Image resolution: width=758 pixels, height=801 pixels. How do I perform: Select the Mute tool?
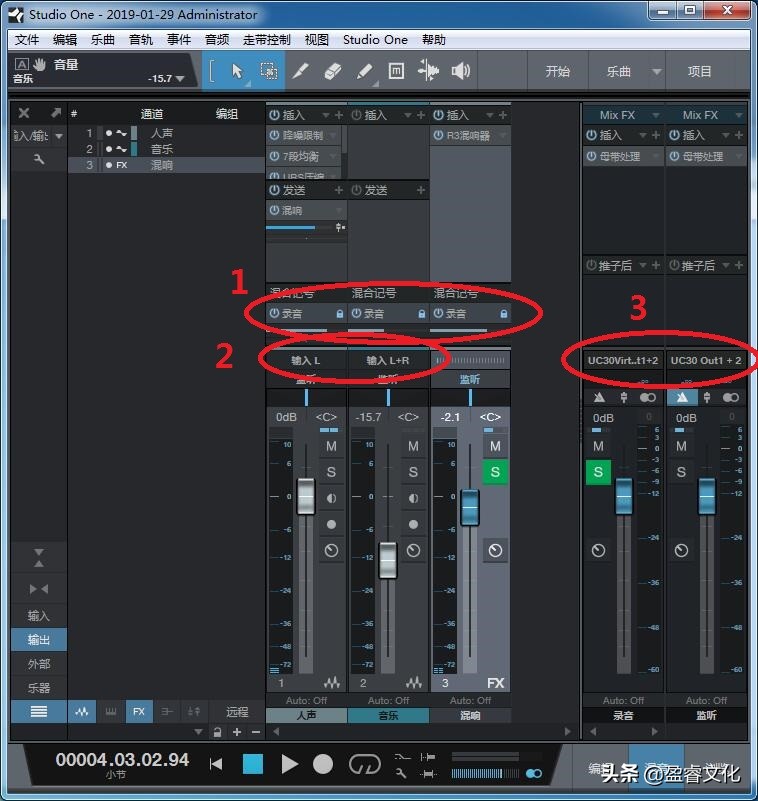(396, 71)
